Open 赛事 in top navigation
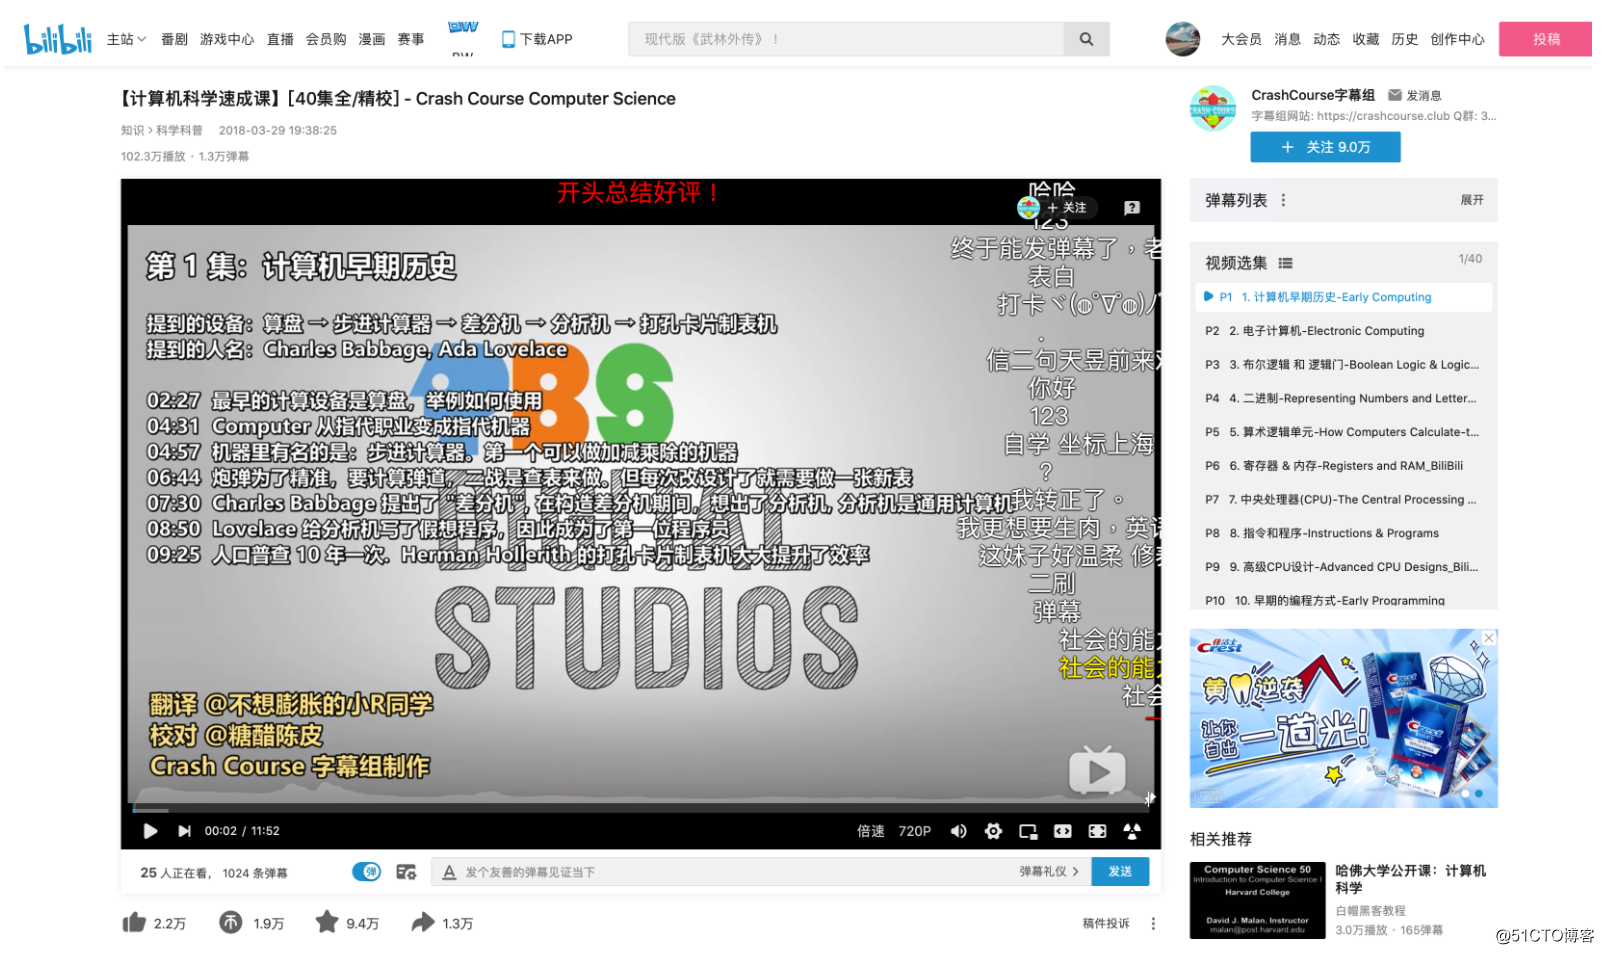The width and height of the screenshot is (1604, 954). (x=411, y=39)
